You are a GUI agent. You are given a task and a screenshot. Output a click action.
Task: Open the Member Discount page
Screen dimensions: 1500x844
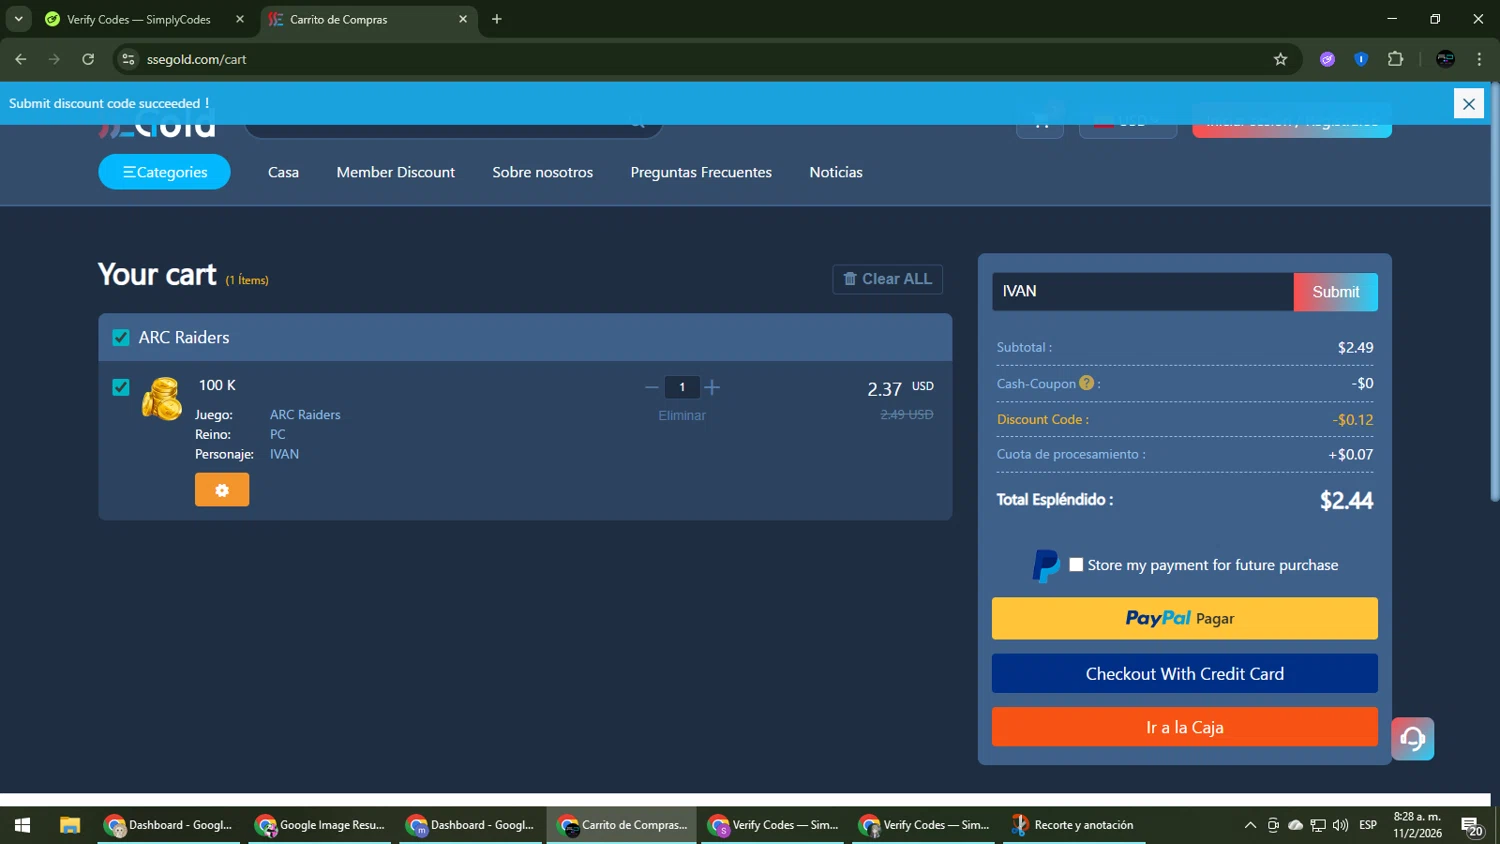pos(395,172)
